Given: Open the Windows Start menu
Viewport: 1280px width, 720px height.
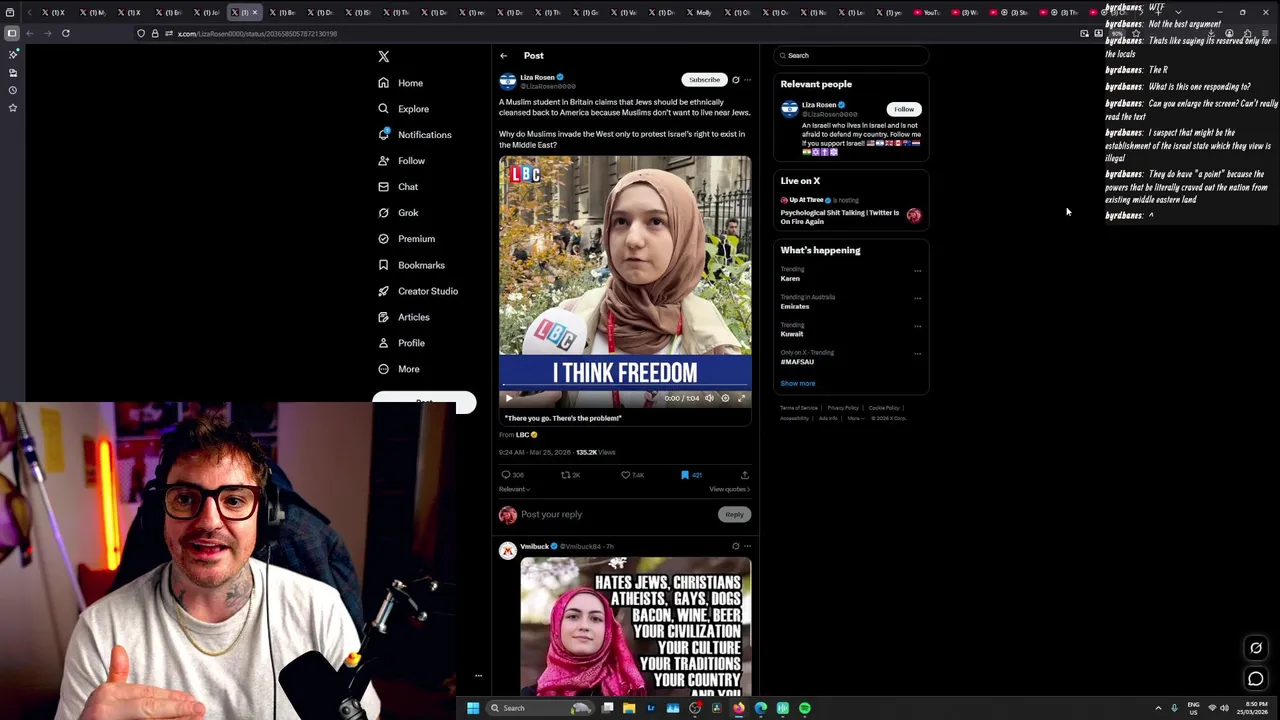Looking at the screenshot, I should [x=473, y=708].
